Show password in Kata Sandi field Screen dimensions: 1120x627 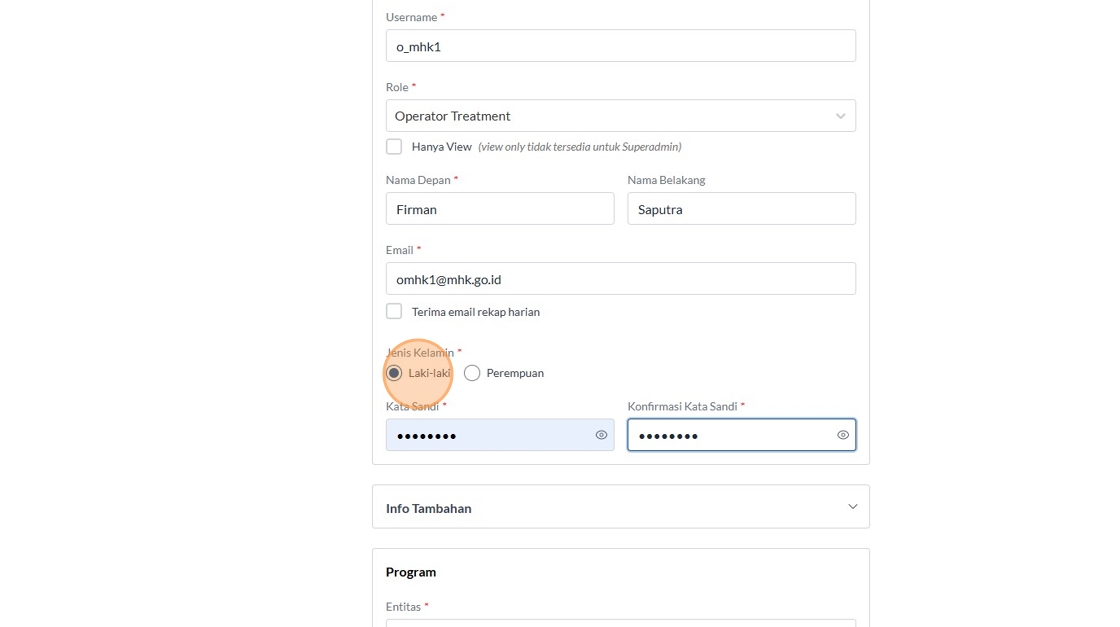coord(601,435)
